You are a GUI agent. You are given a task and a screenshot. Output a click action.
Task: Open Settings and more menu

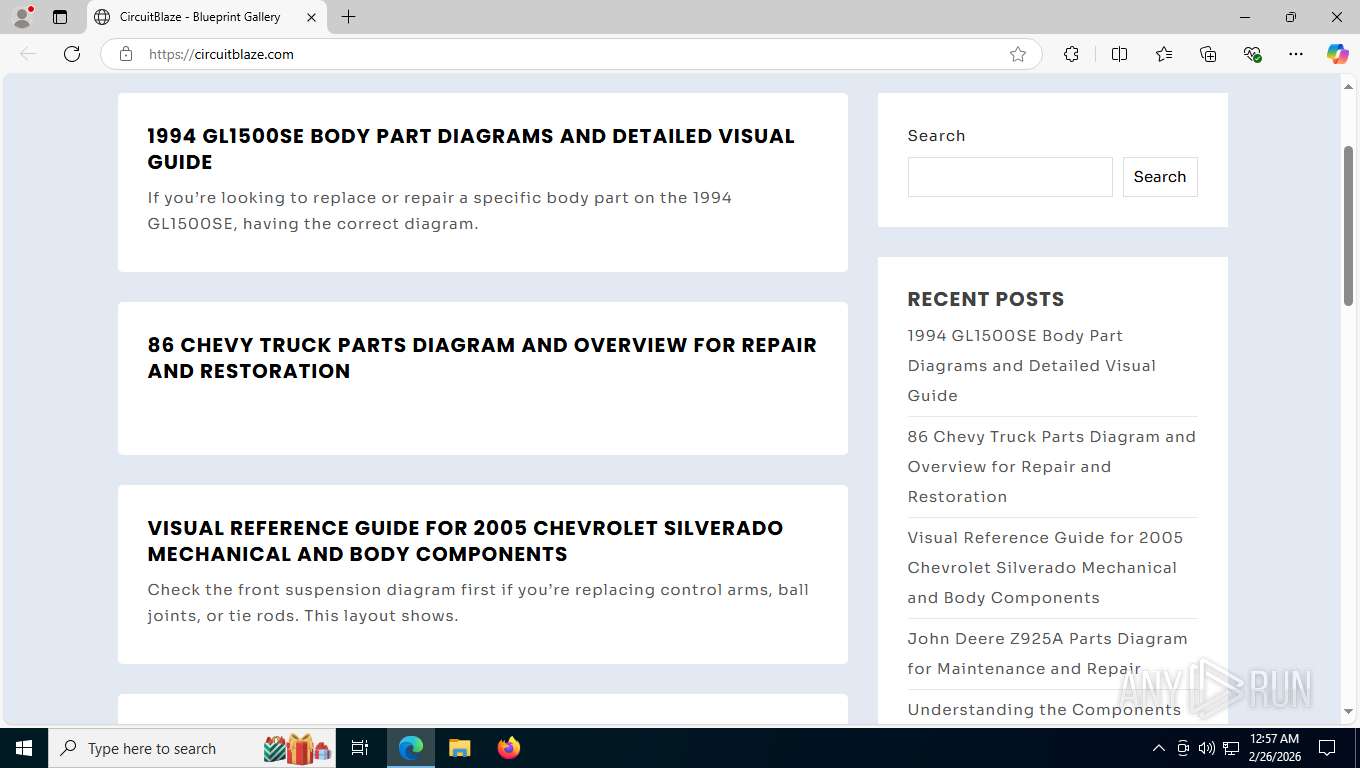[x=1296, y=54]
